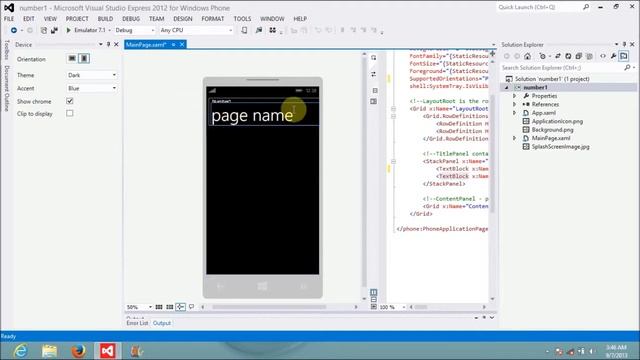Open the Toolbox side tab
The height and width of the screenshot is (360, 640).
(7, 50)
